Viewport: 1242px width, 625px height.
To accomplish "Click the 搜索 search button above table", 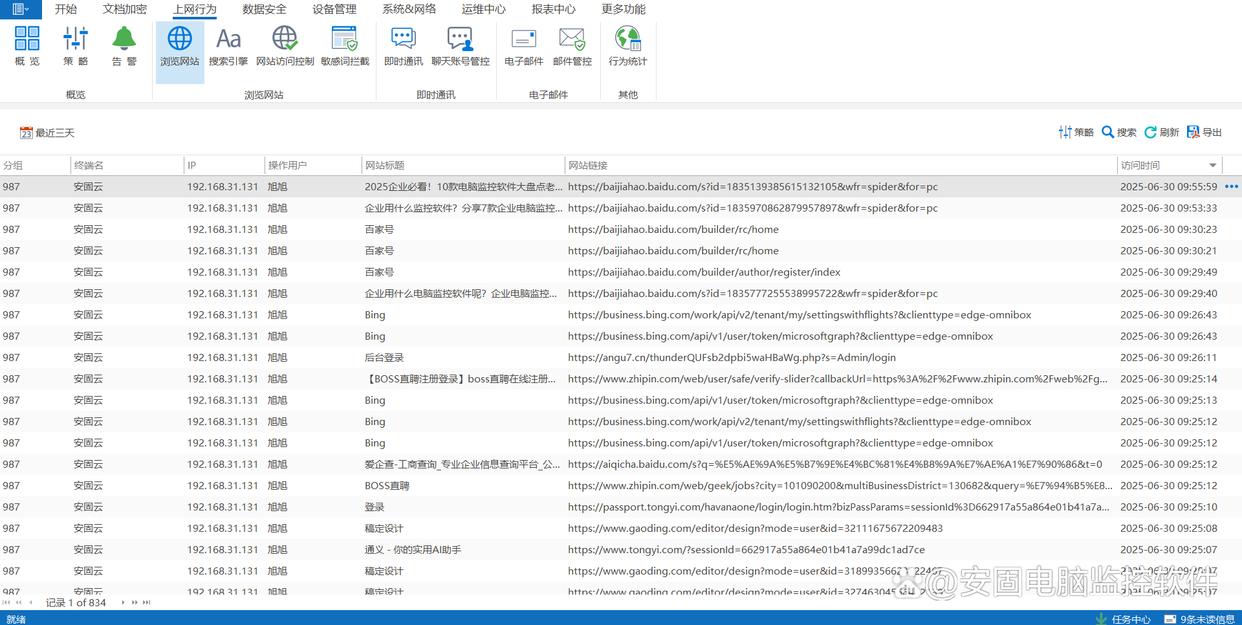I will 1119,132.
